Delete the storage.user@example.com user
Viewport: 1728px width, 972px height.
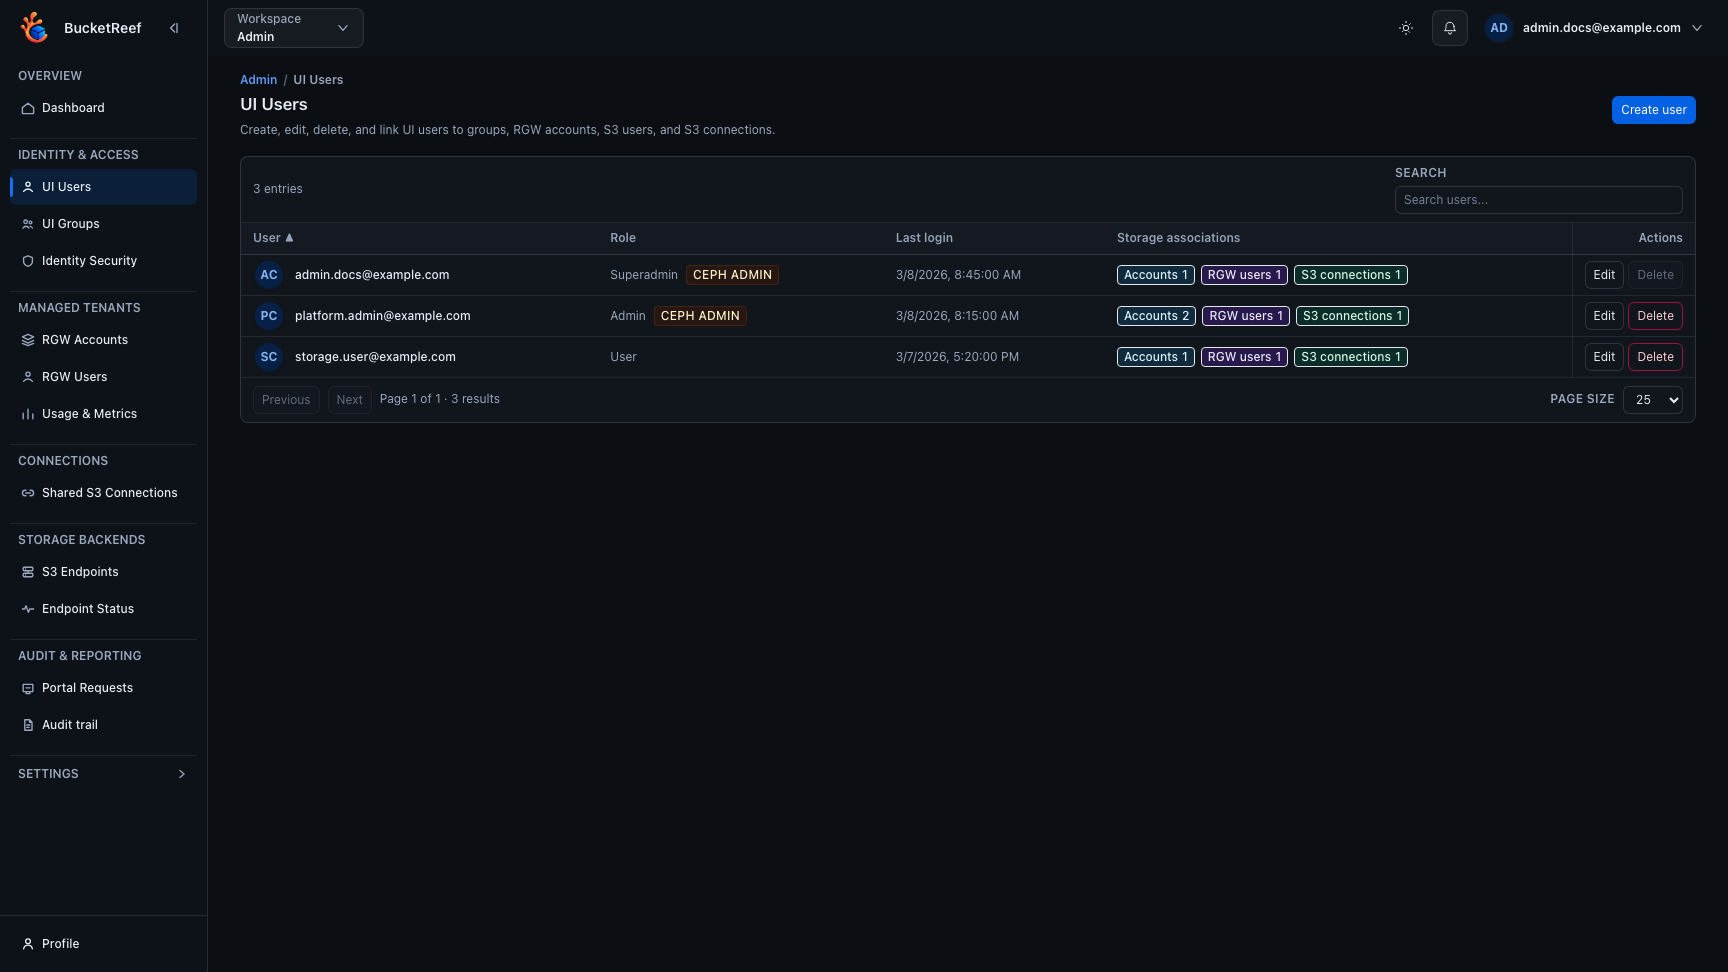pyautogui.click(x=1655, y=357)
